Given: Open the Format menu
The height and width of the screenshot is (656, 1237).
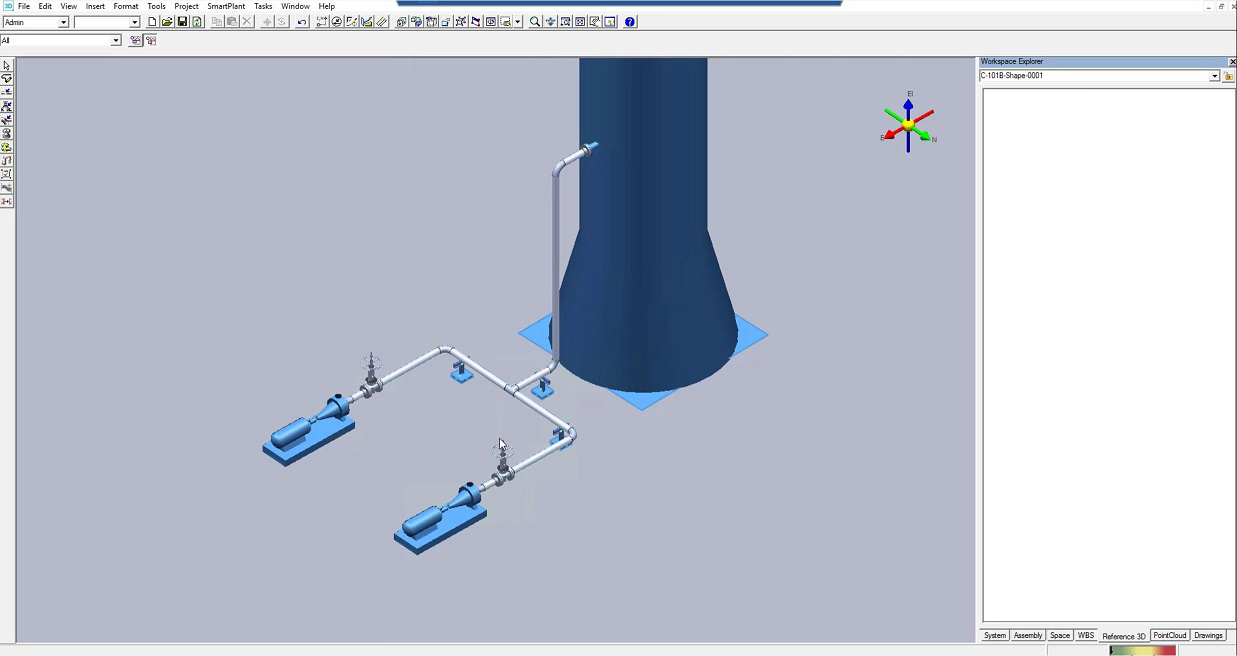Looking at the screenshot, I should [x=126, y=6].
